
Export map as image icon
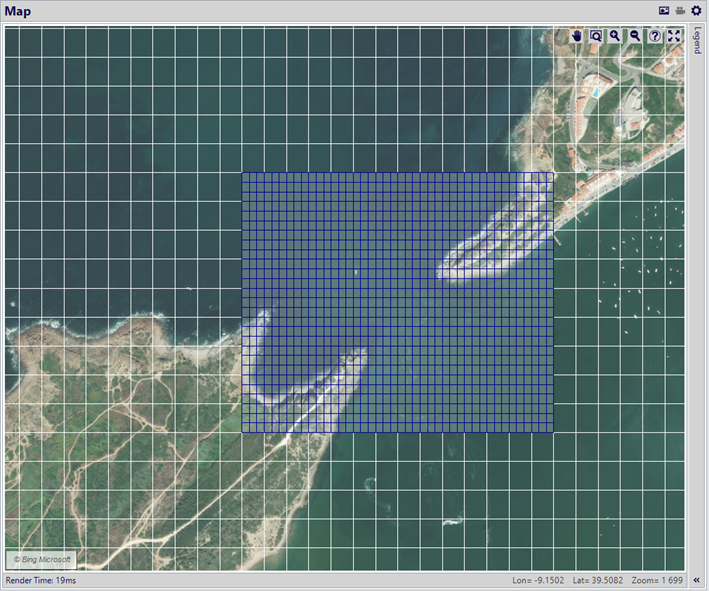664,11
